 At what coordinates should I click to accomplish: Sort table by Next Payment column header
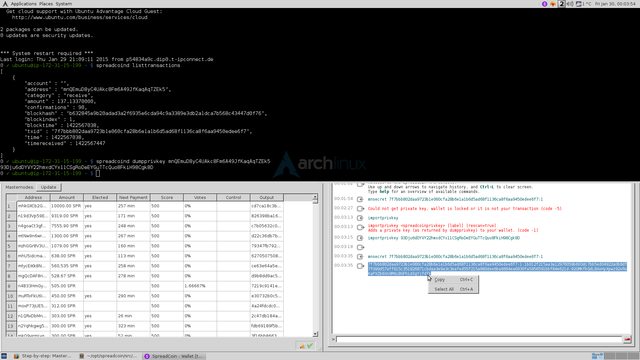tap(133, 197)
